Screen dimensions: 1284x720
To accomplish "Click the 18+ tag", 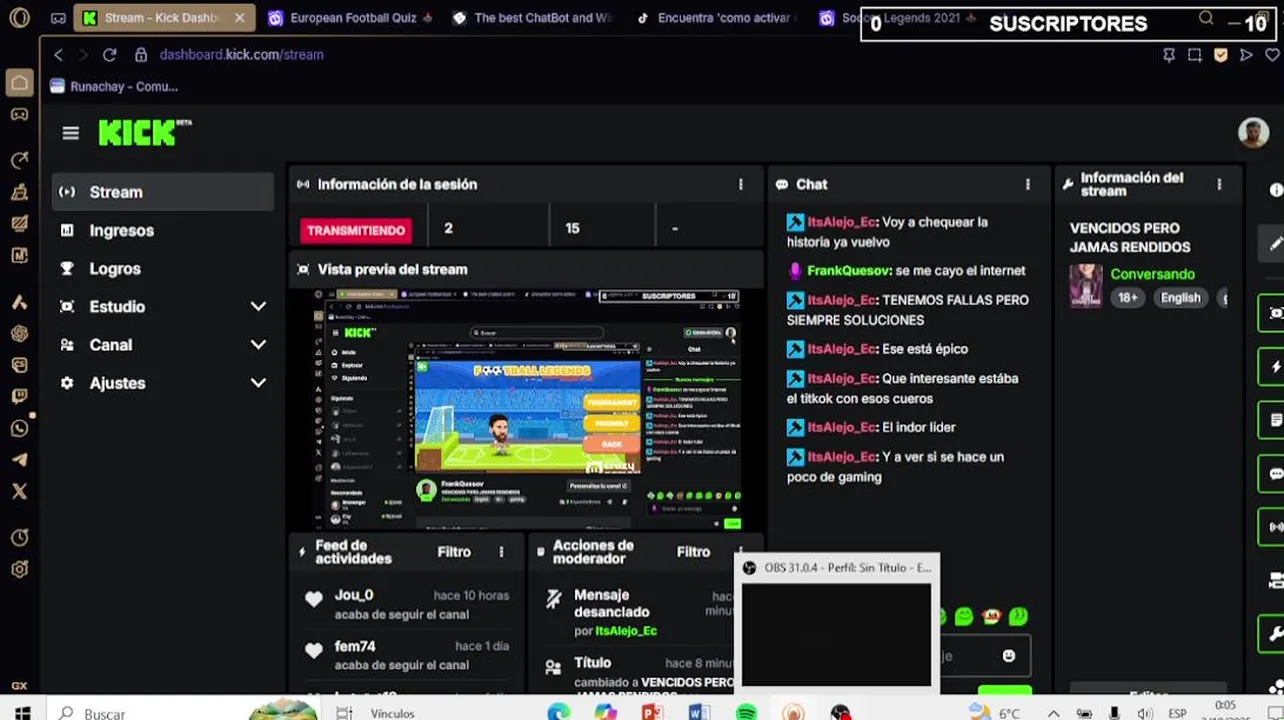I will tap(1128, 298).
